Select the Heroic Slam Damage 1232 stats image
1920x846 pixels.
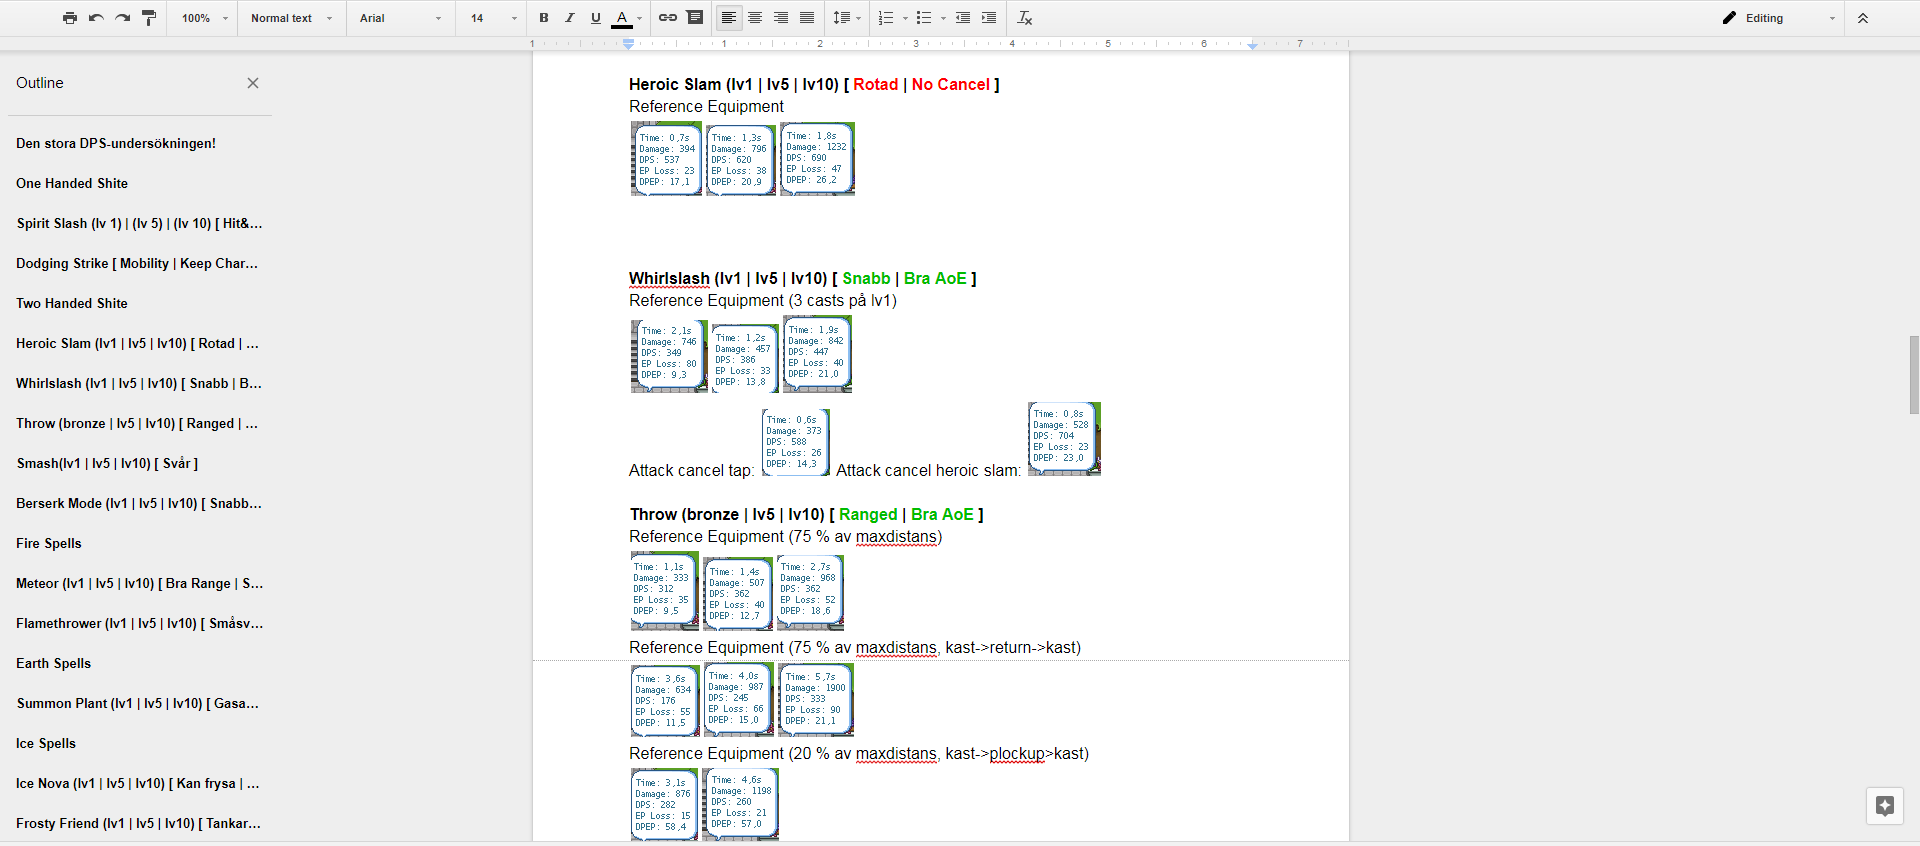point(817,158)
